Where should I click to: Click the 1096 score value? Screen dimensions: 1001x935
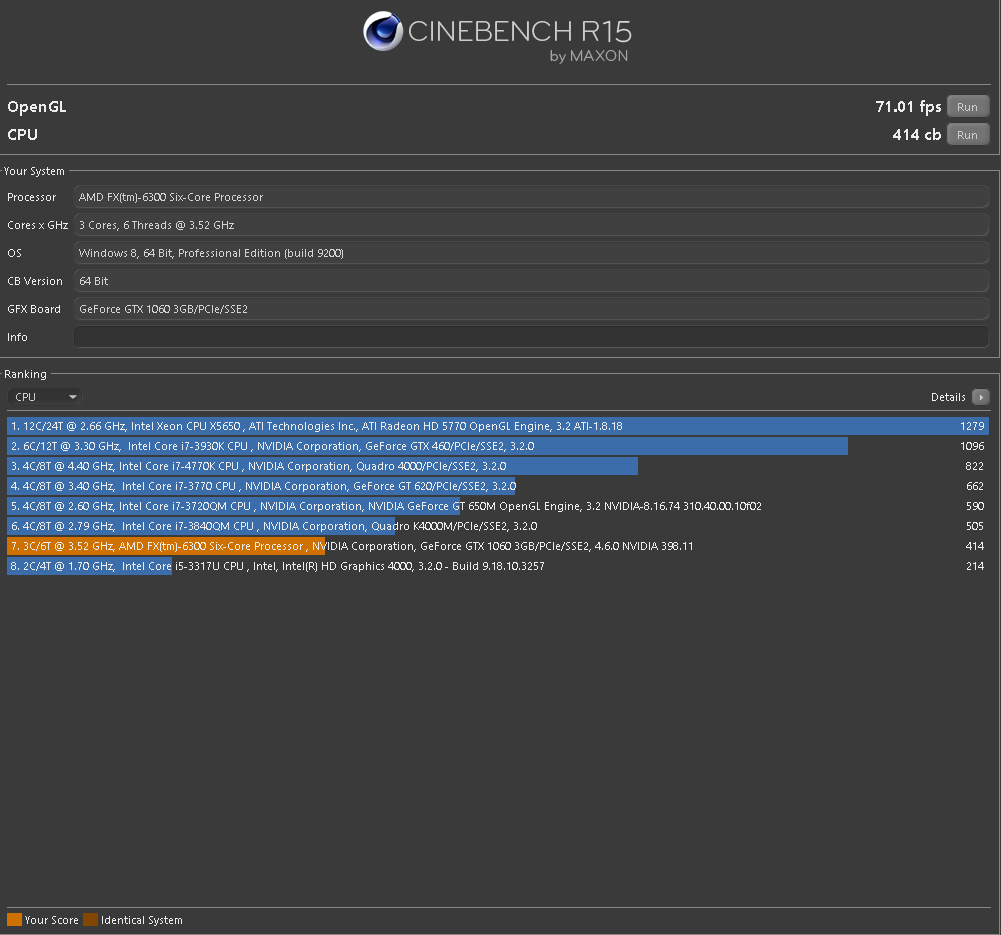pos(972,446)
